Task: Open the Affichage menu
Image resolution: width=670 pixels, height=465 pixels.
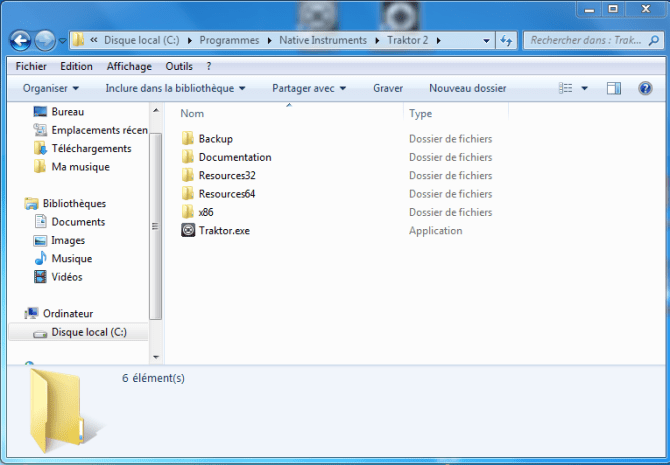Action: click(x=129, y=66)
